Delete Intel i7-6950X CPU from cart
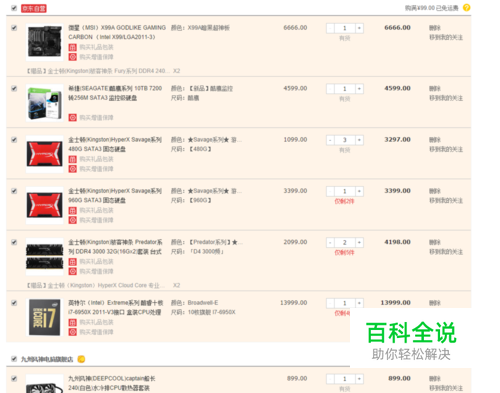Image resolution: width=500 pixels, height=393 pixels. point(435,303)
